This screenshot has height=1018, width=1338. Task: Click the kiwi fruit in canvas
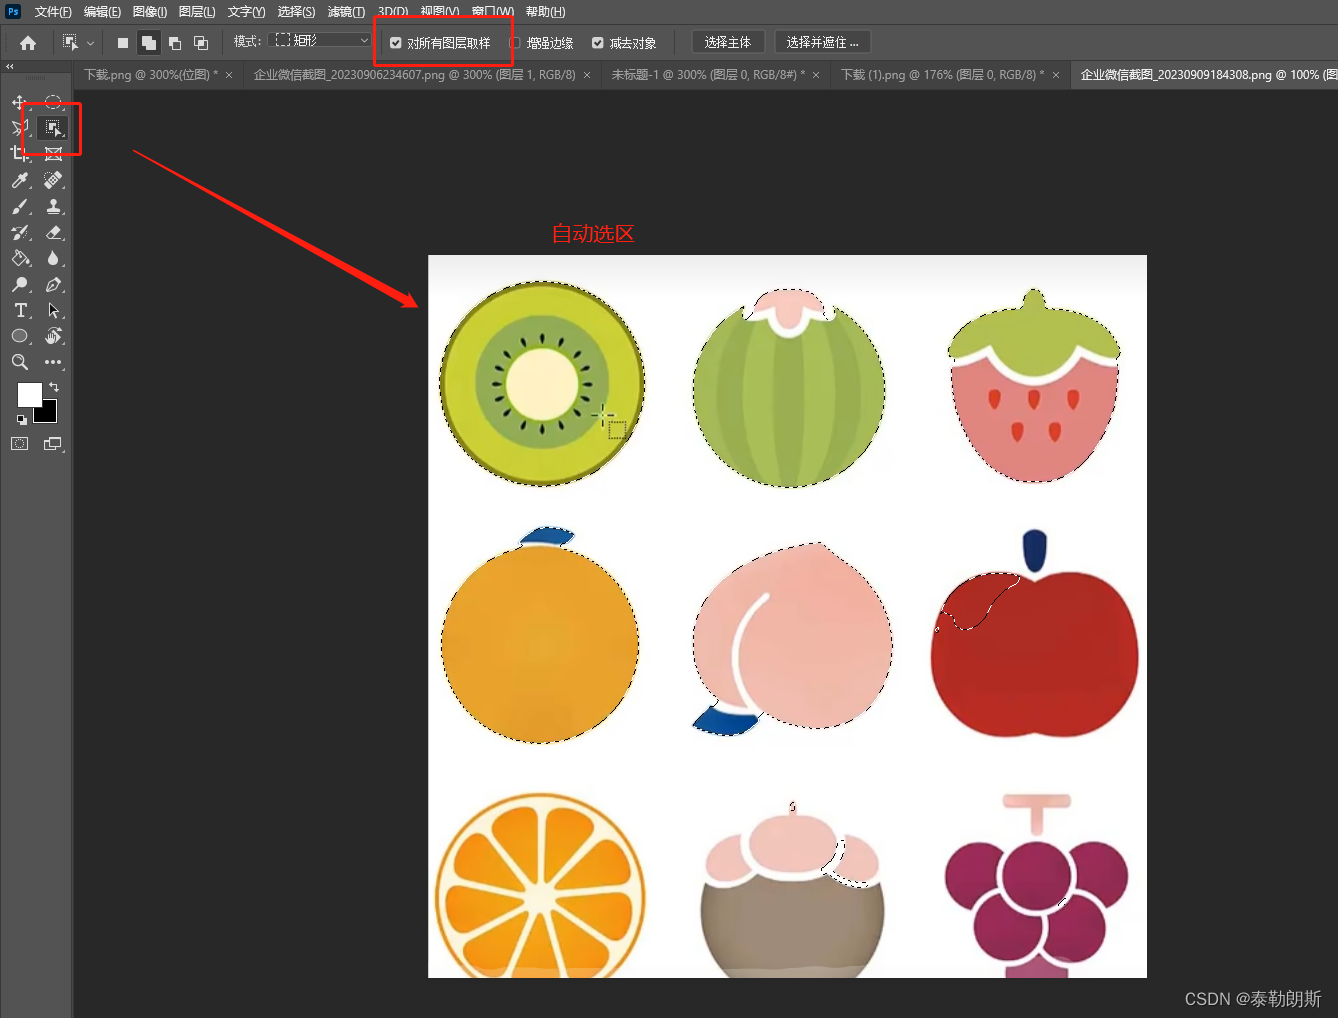pyautogui.click(x=542, y=383)
